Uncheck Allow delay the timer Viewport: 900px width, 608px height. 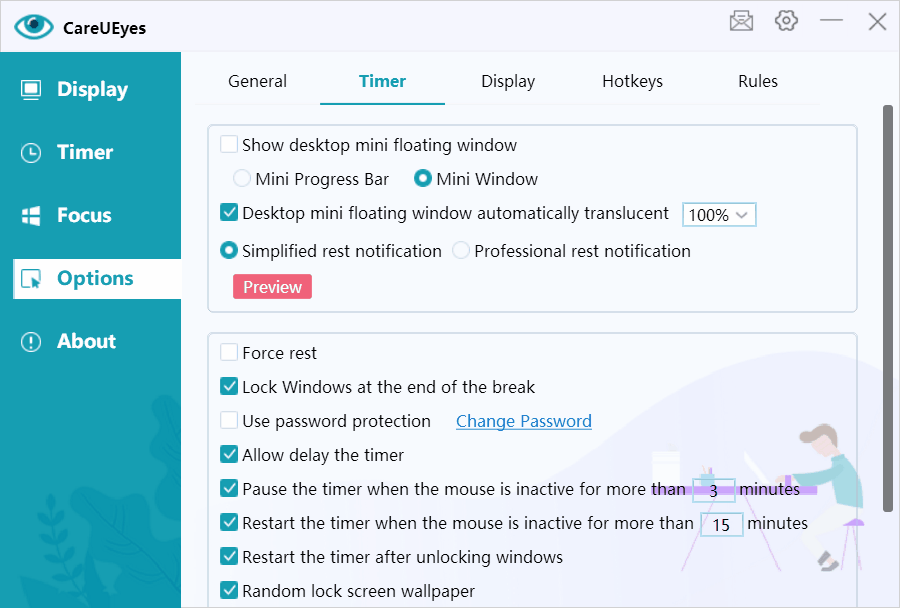[229, 454]
